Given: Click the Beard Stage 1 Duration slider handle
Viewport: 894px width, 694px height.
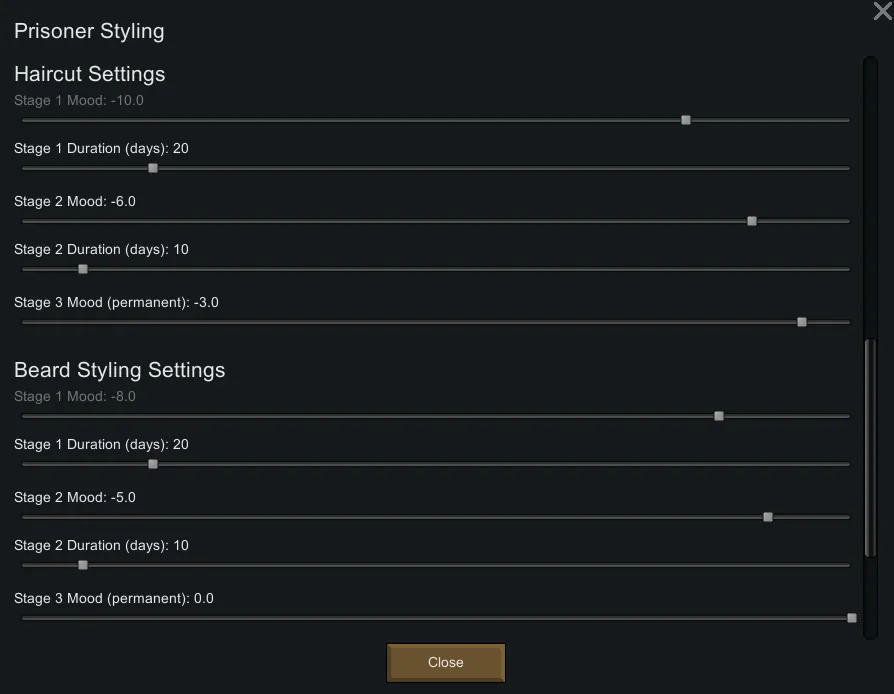Looking at the screenshot, I should pyautogui.click(x=153, y=464).
